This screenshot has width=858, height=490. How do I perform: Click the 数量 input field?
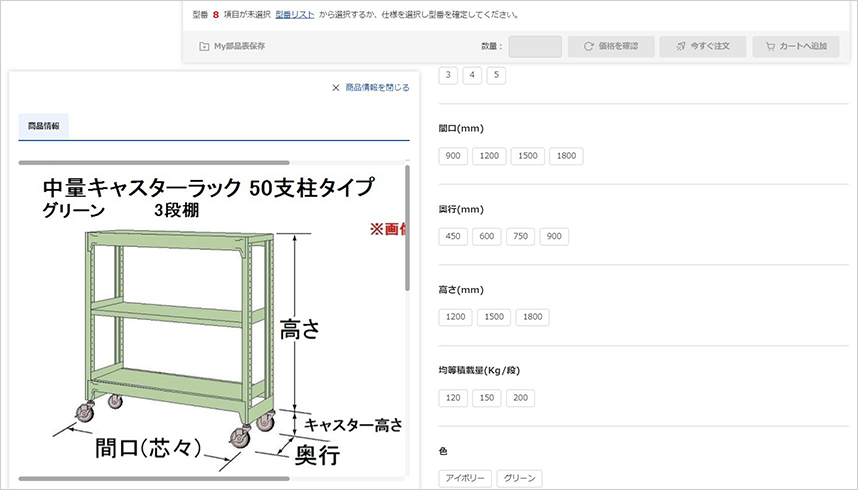pos(535,46)
